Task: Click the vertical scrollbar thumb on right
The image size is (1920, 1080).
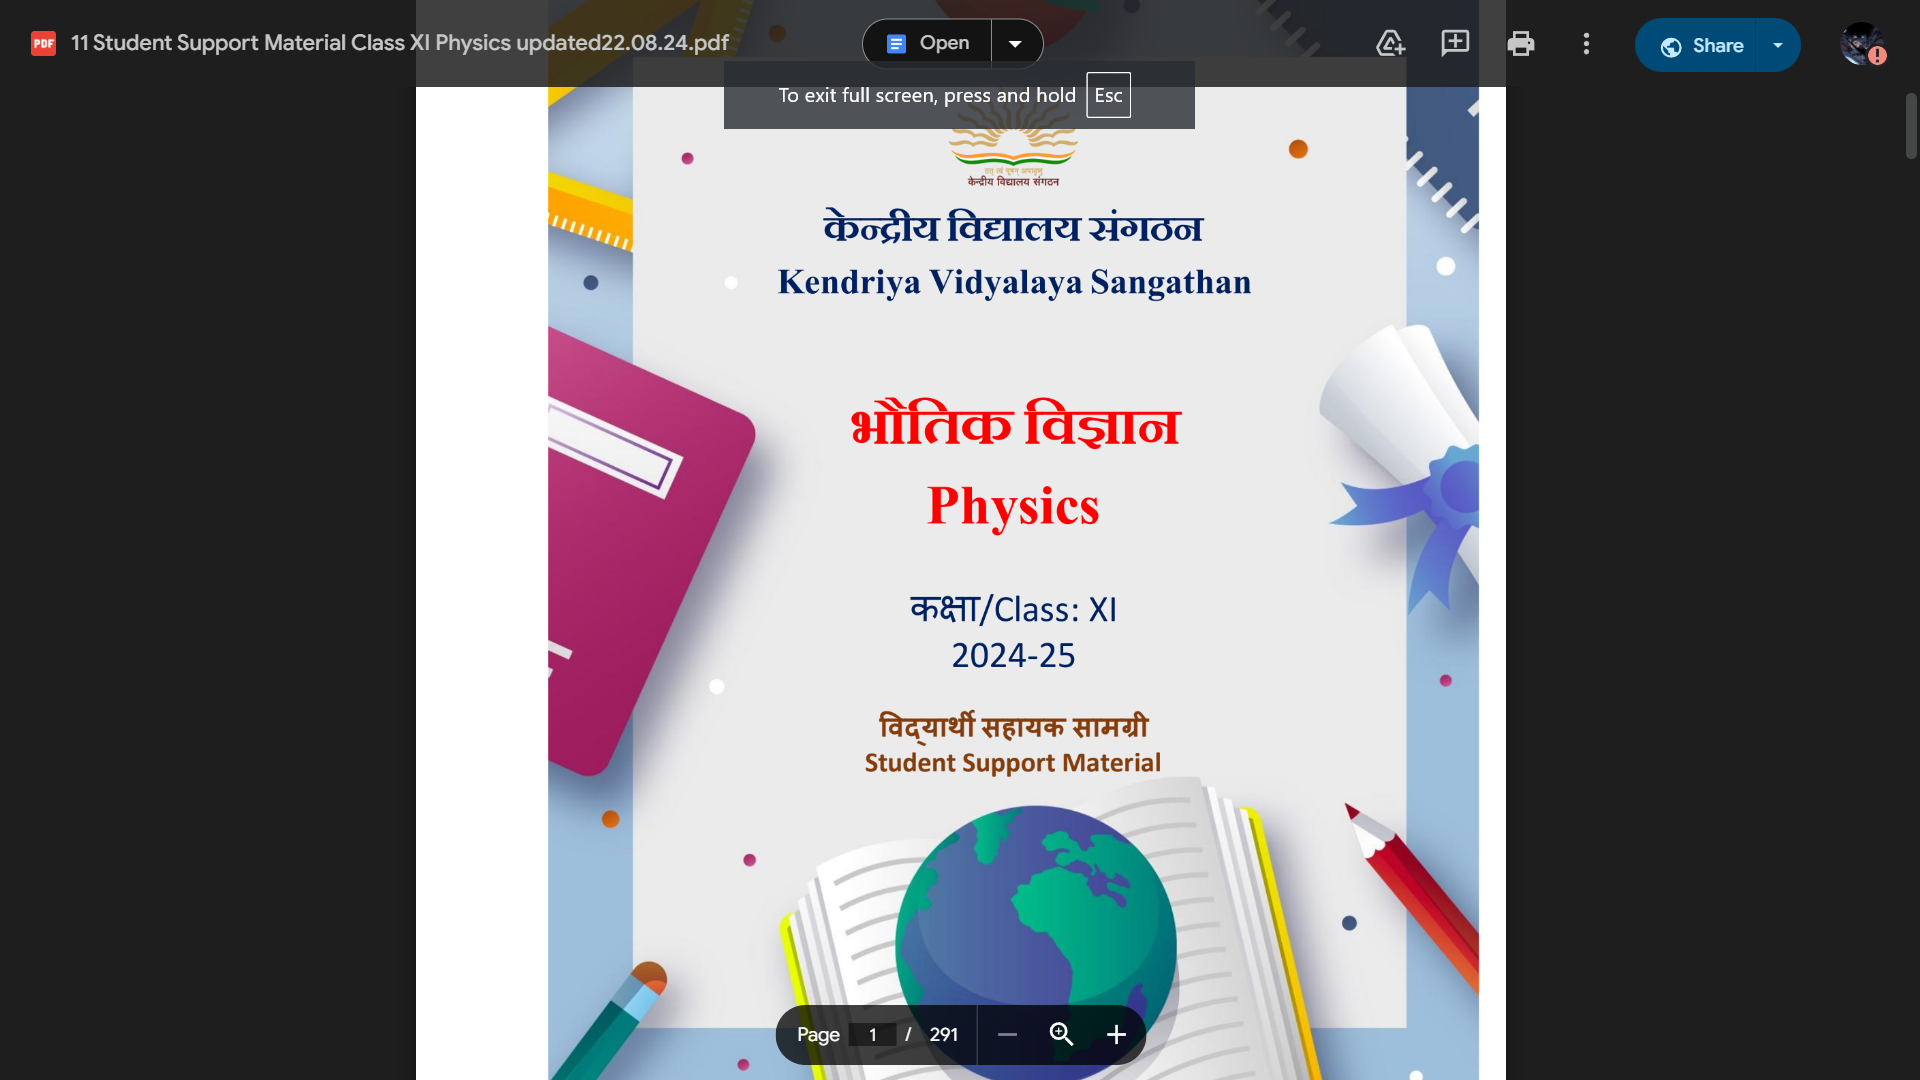Action: pos(1911,126)
